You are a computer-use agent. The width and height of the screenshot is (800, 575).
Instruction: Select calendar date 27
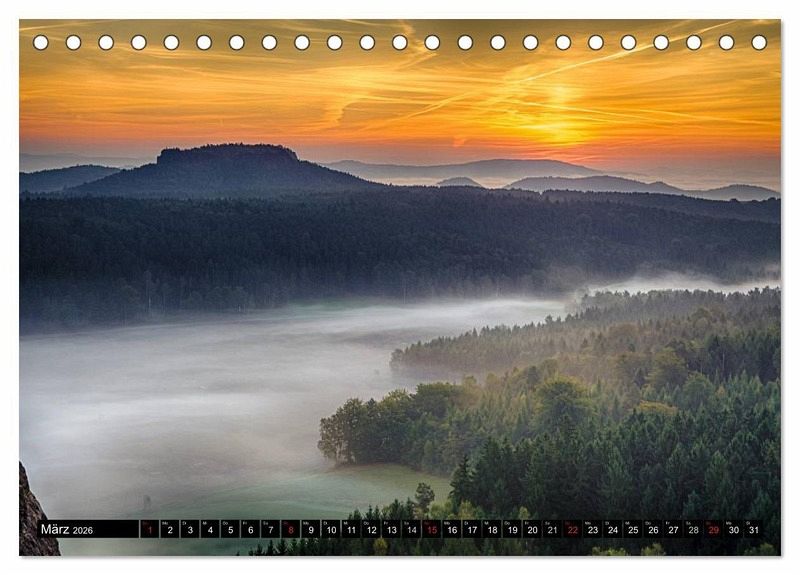673,529
